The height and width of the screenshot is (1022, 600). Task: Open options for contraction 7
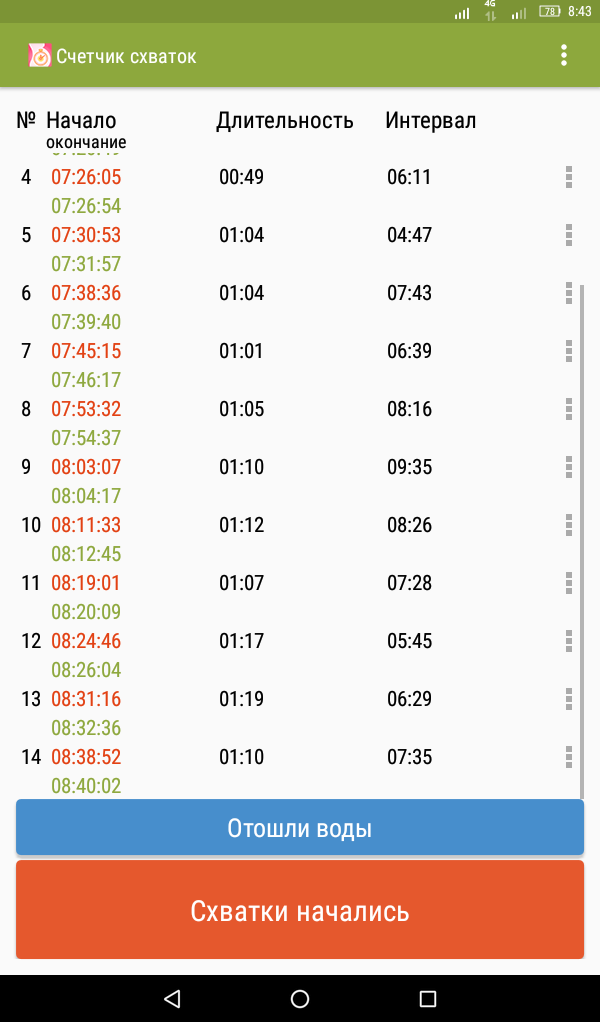(x=569, y=351)
